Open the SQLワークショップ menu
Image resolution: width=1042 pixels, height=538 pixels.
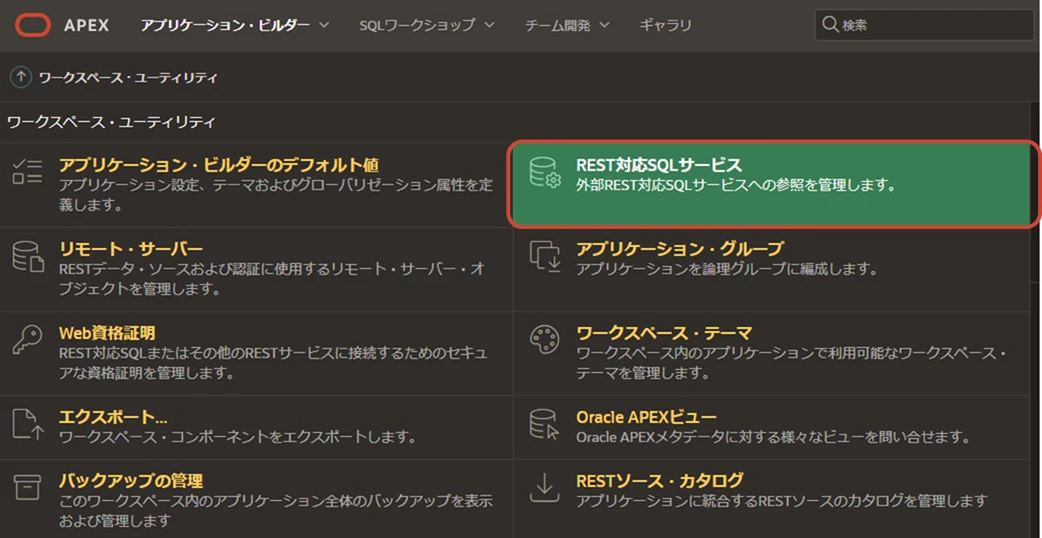tap(417, 25)
